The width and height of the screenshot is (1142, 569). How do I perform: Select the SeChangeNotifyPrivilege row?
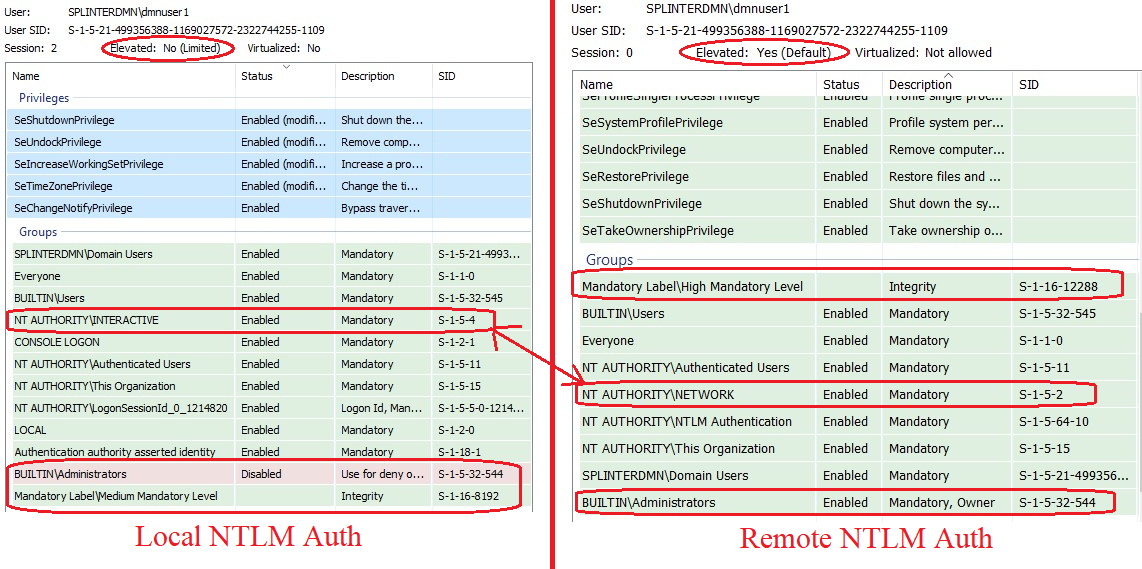tap(73, 208)
